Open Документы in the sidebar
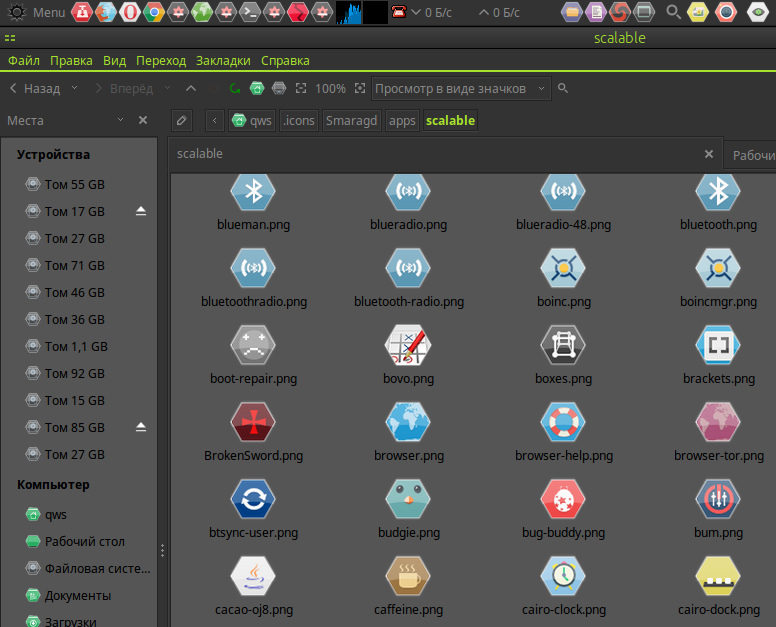 click(68, 596)
